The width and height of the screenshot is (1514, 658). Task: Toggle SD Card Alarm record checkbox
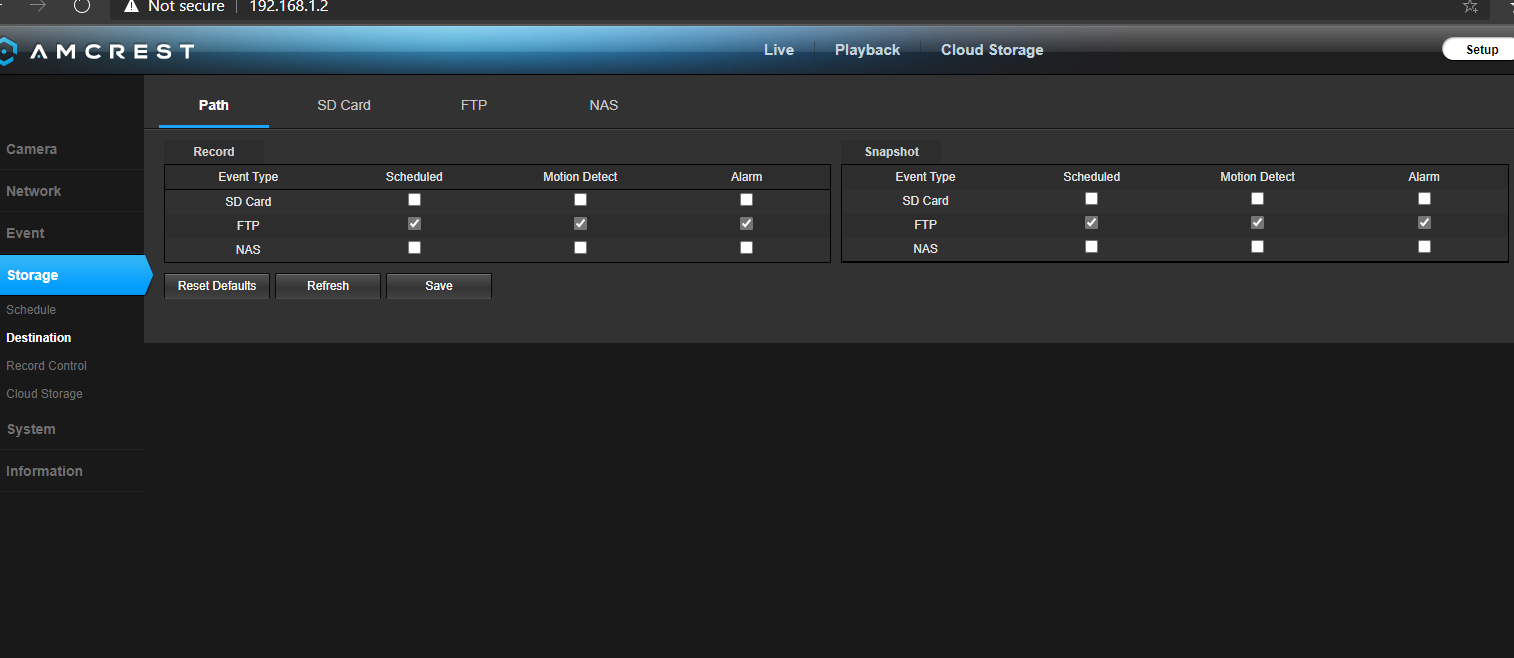click(746, 200)
